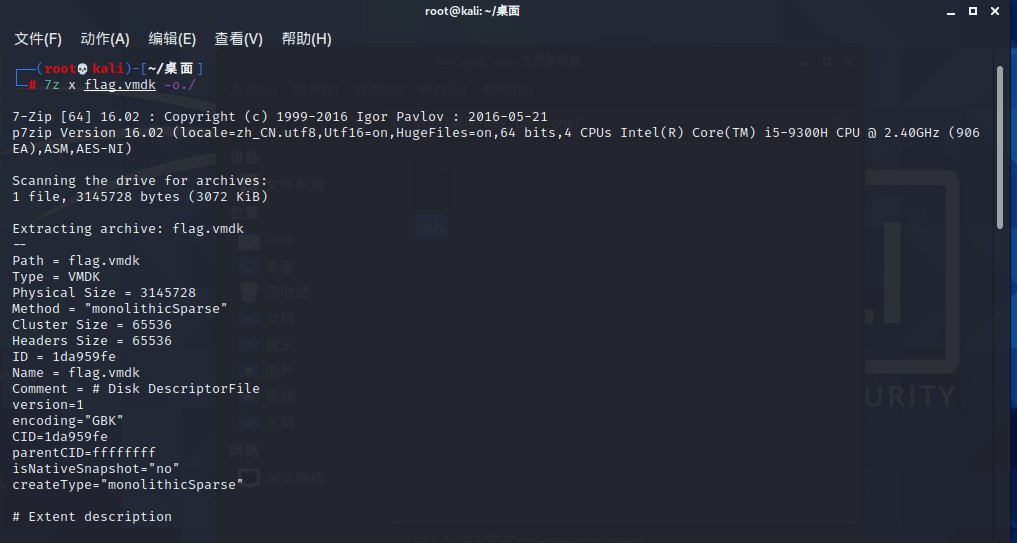Click the underlined flag.vmdk in the command
Screen dimensions: 1017x543
pyautogui.click(x=120, y=85)
